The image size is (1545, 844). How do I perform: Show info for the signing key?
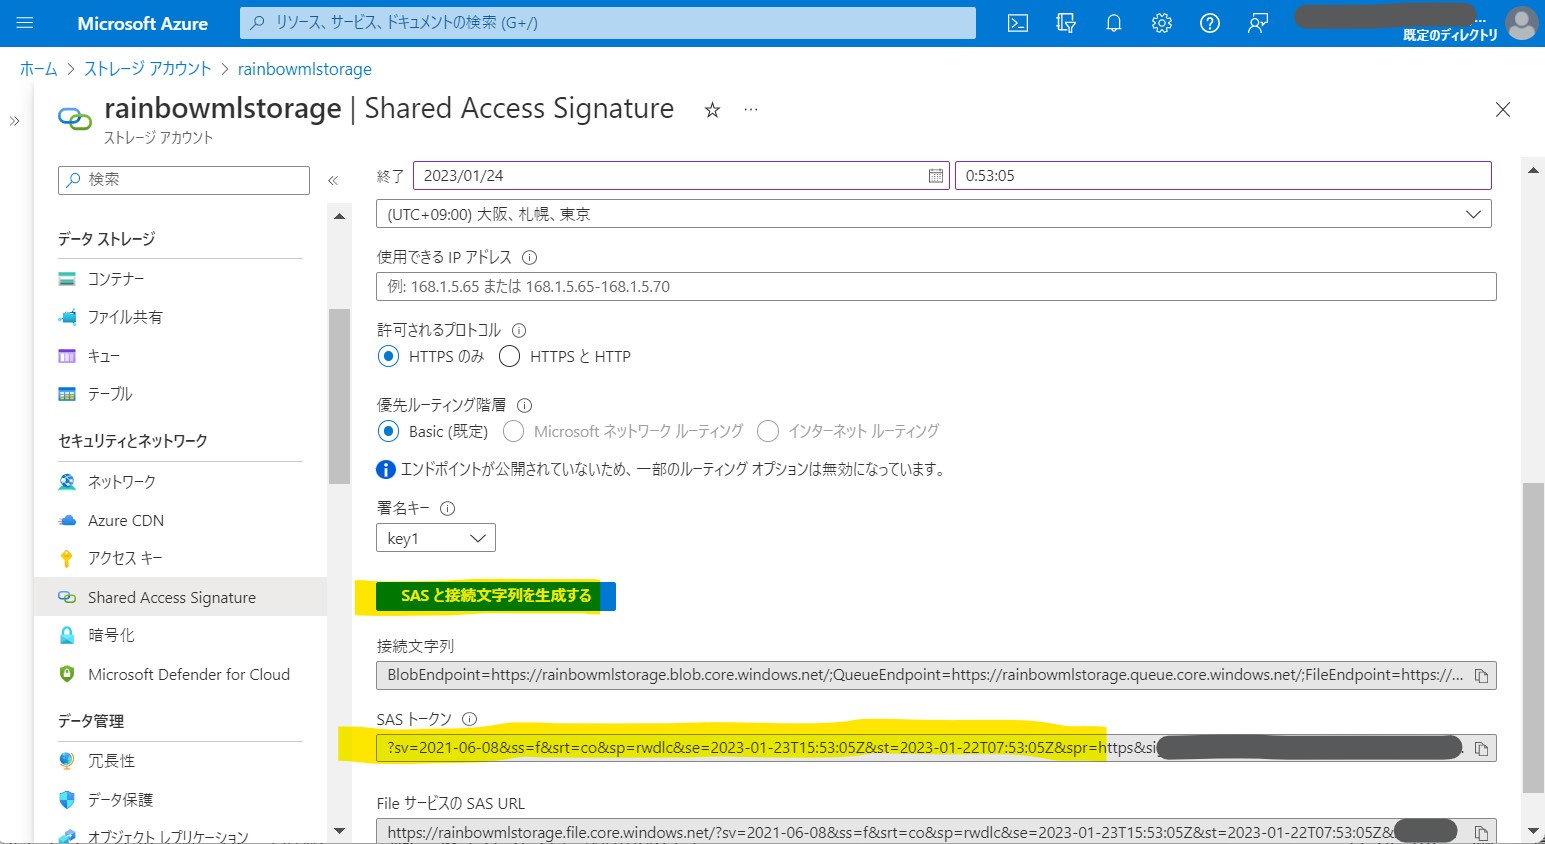click(x=448, y=508)
